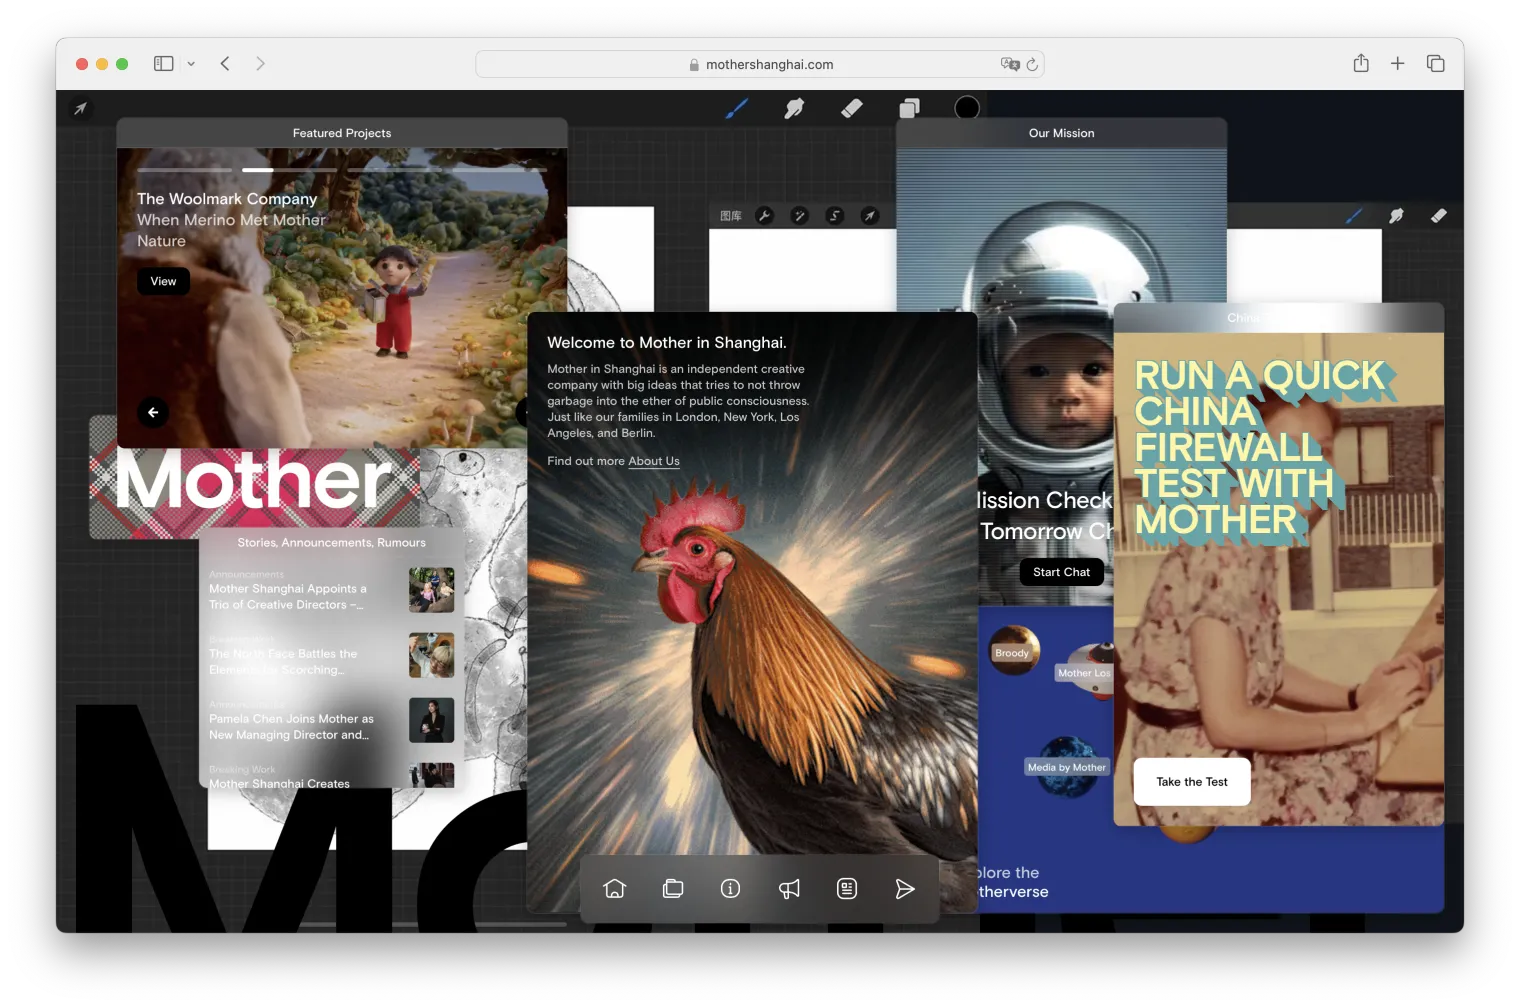This screenshot has height=1007, width=1520.
Task: Open the black color picker circle
Action: pyautogui.click(x=967, y=108)
